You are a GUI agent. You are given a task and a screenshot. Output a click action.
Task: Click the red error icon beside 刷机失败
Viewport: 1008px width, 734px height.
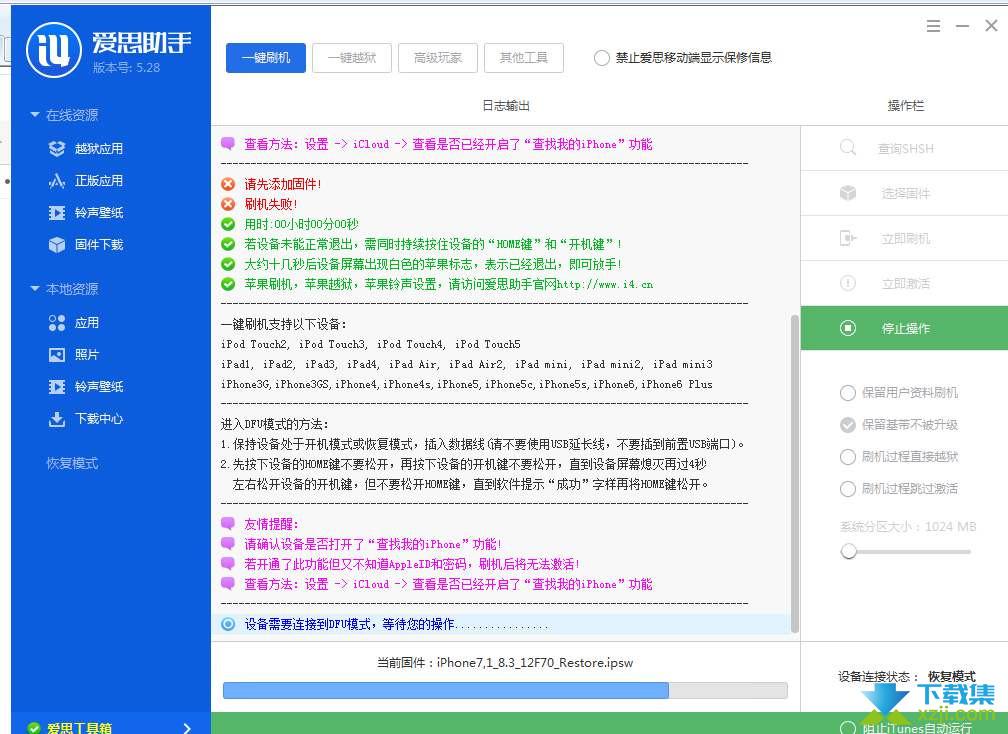[228, 204]
